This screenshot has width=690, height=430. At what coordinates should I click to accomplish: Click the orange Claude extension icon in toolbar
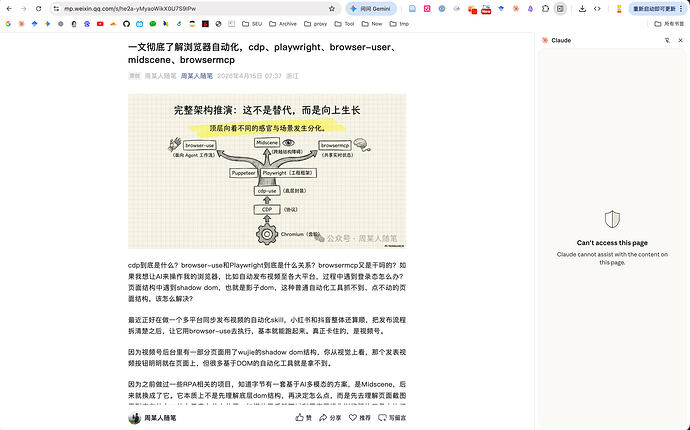tap(516, 8)
